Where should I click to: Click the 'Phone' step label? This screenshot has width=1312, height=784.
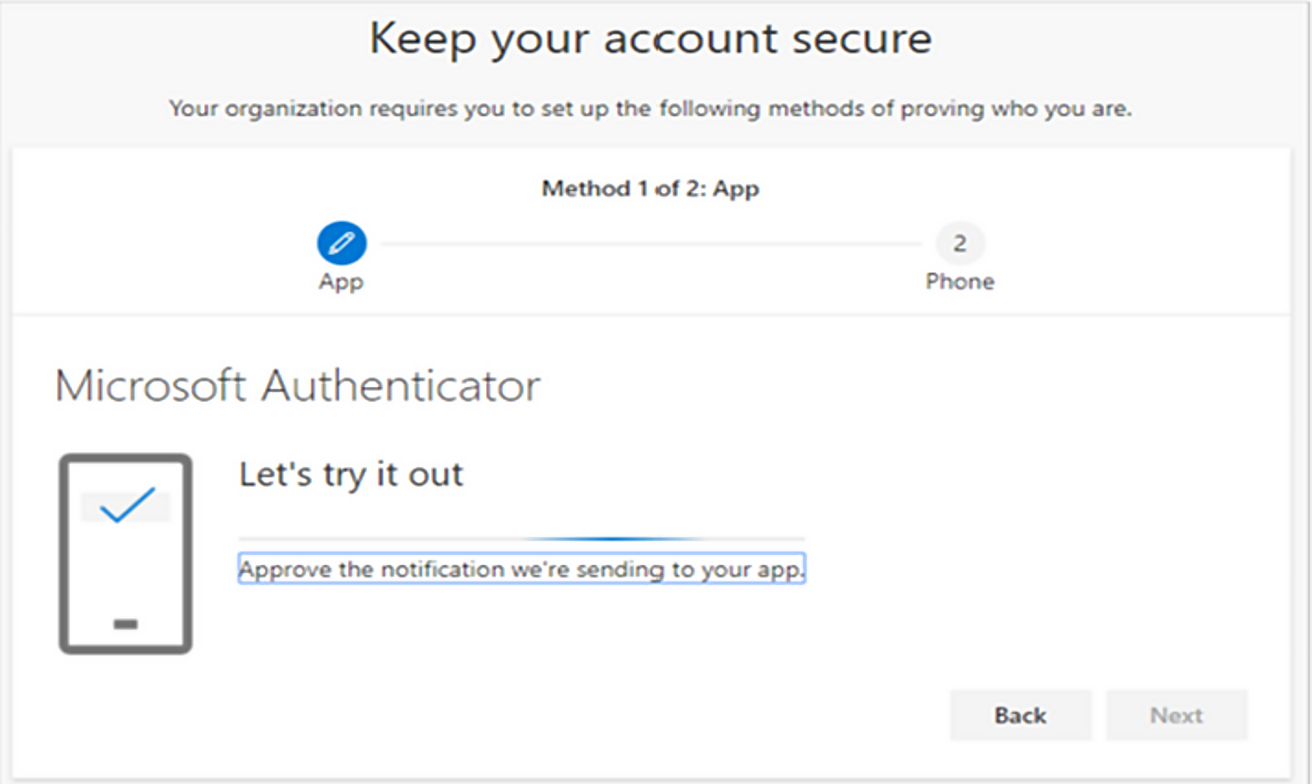(960, 282)
